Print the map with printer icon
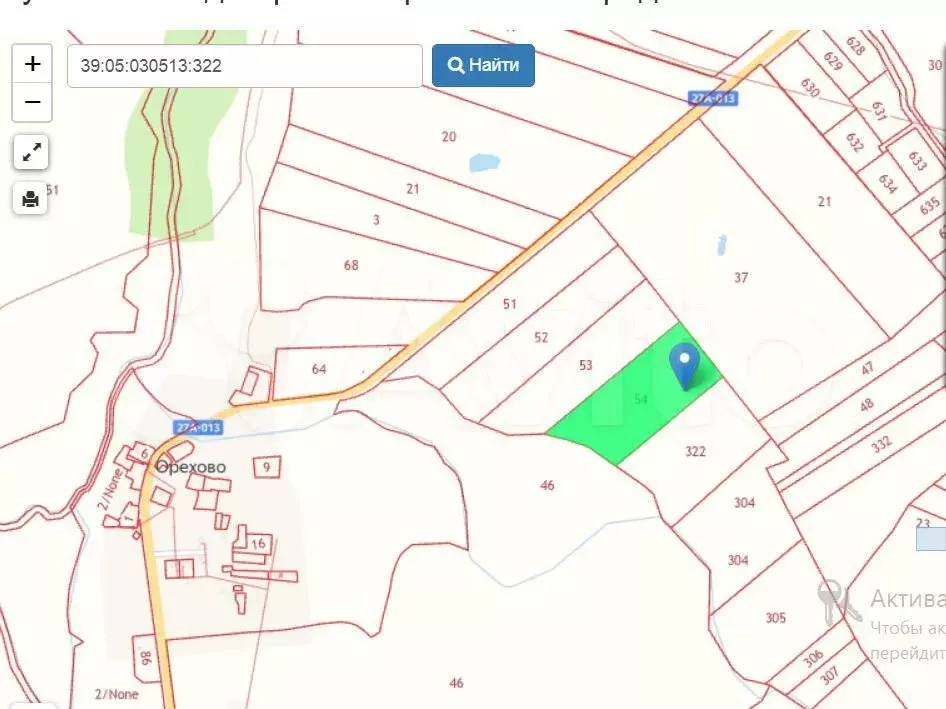Viewport: 946px width, 709px height. tap(32, 198)
